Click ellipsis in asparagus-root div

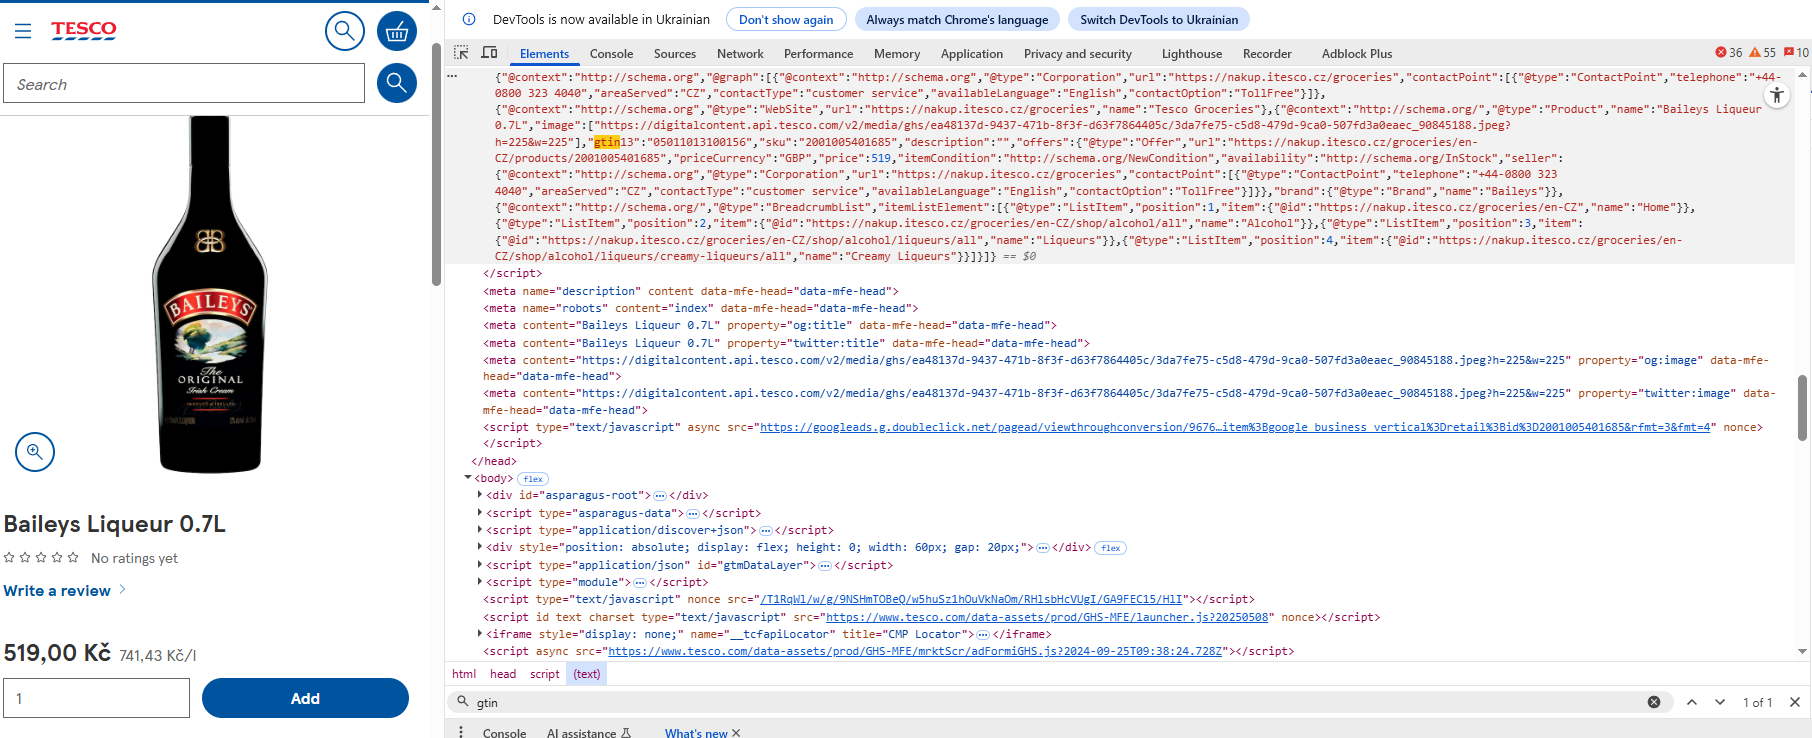point(660,496)
